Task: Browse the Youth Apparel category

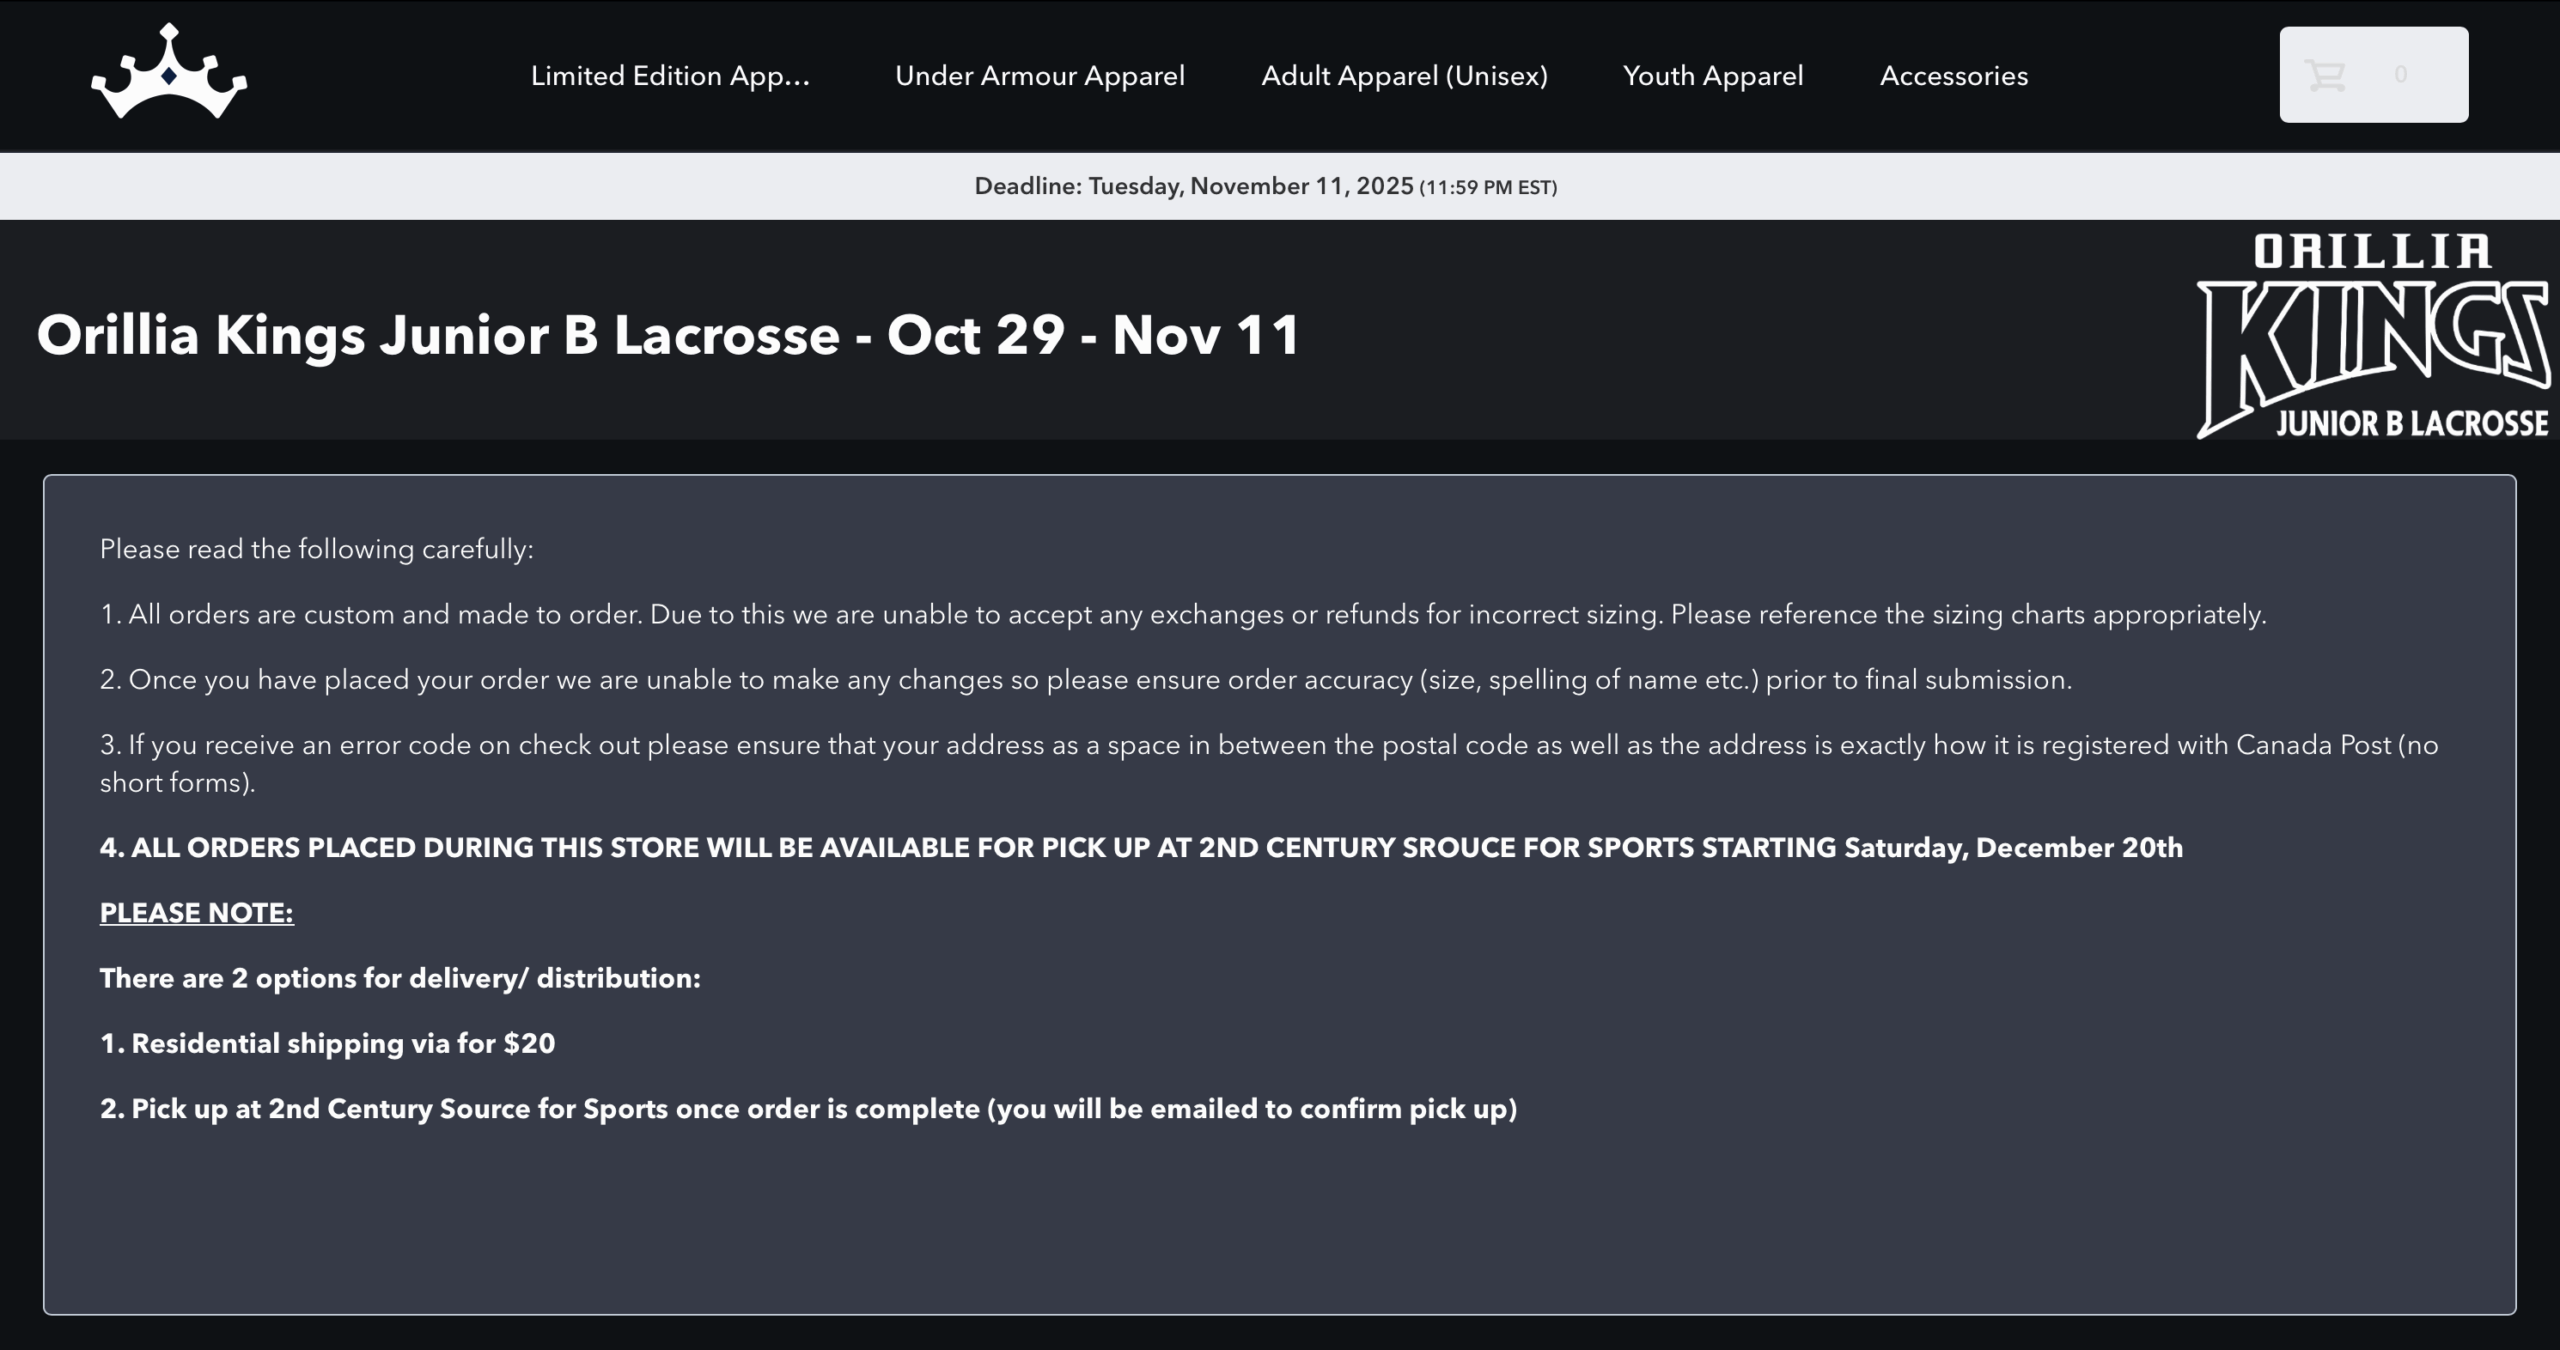Action: [1712, 76]
